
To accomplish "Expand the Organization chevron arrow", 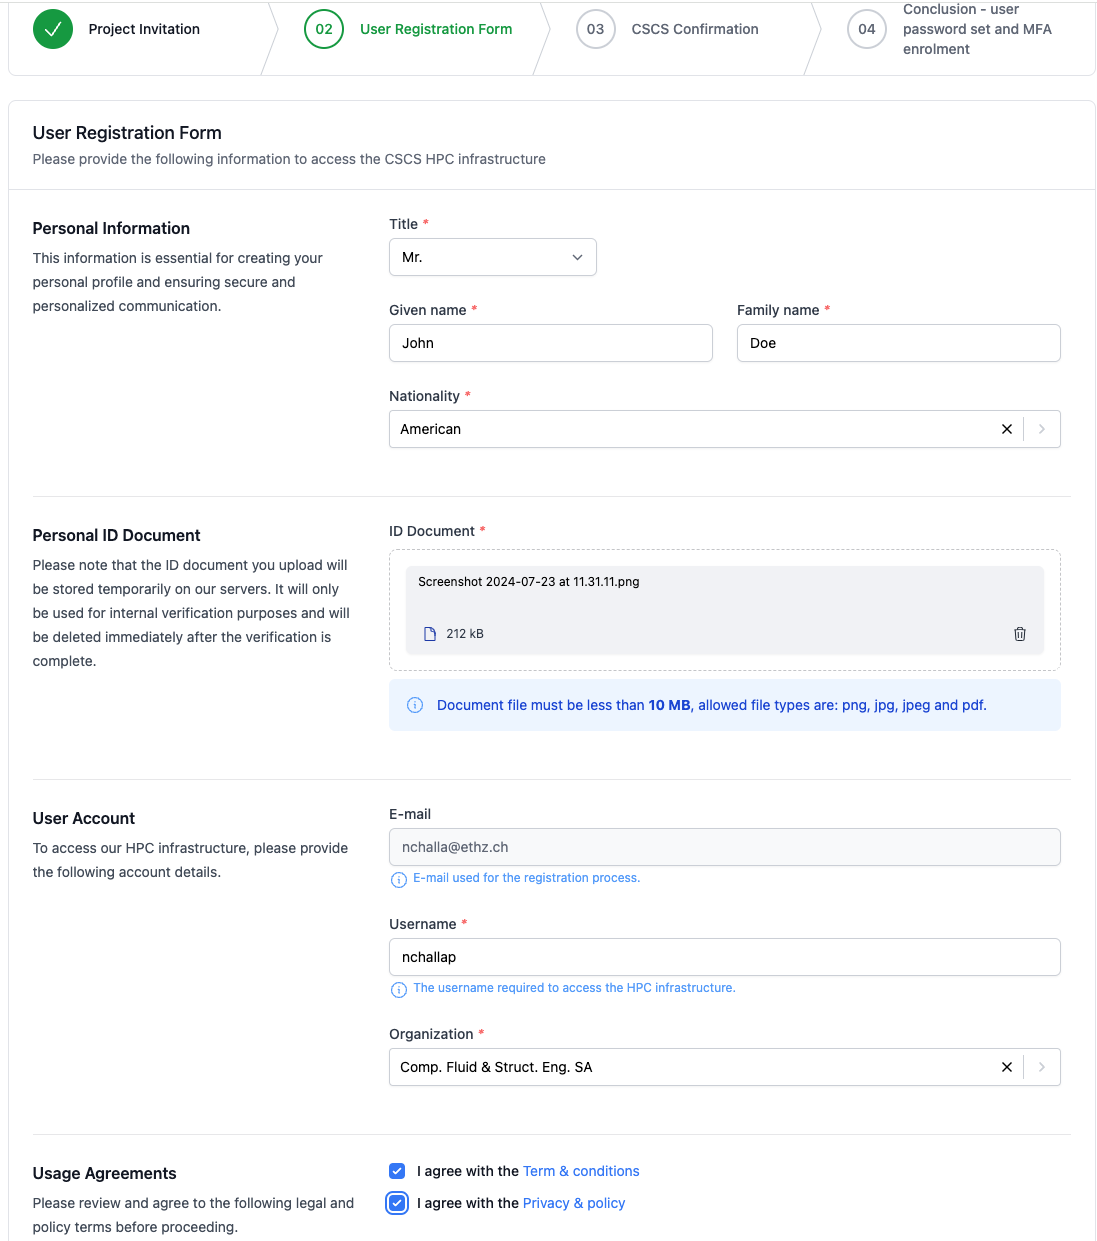I will 1041,1067.
